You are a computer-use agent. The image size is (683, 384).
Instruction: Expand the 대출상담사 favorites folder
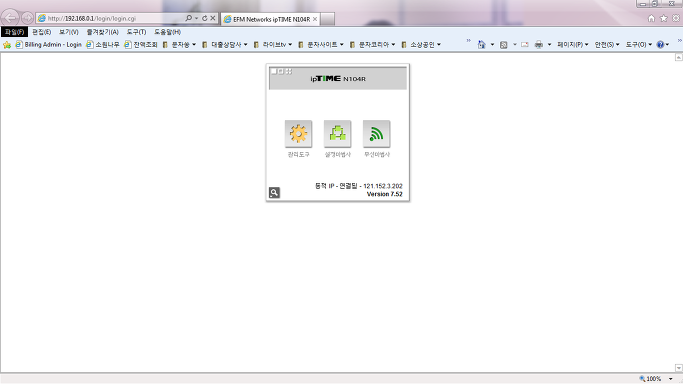[x=225, y=44]
